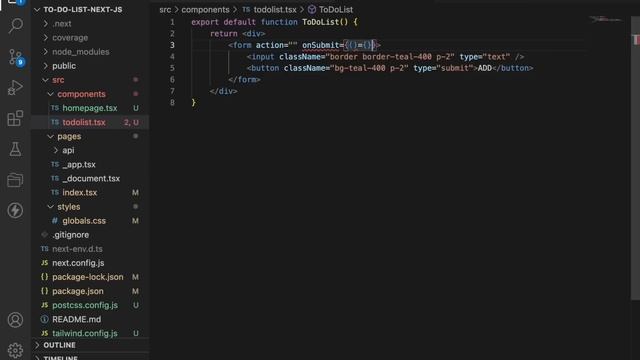
Task: Select todolist.tsx in explorer
Action: click(x=90, y=122)
